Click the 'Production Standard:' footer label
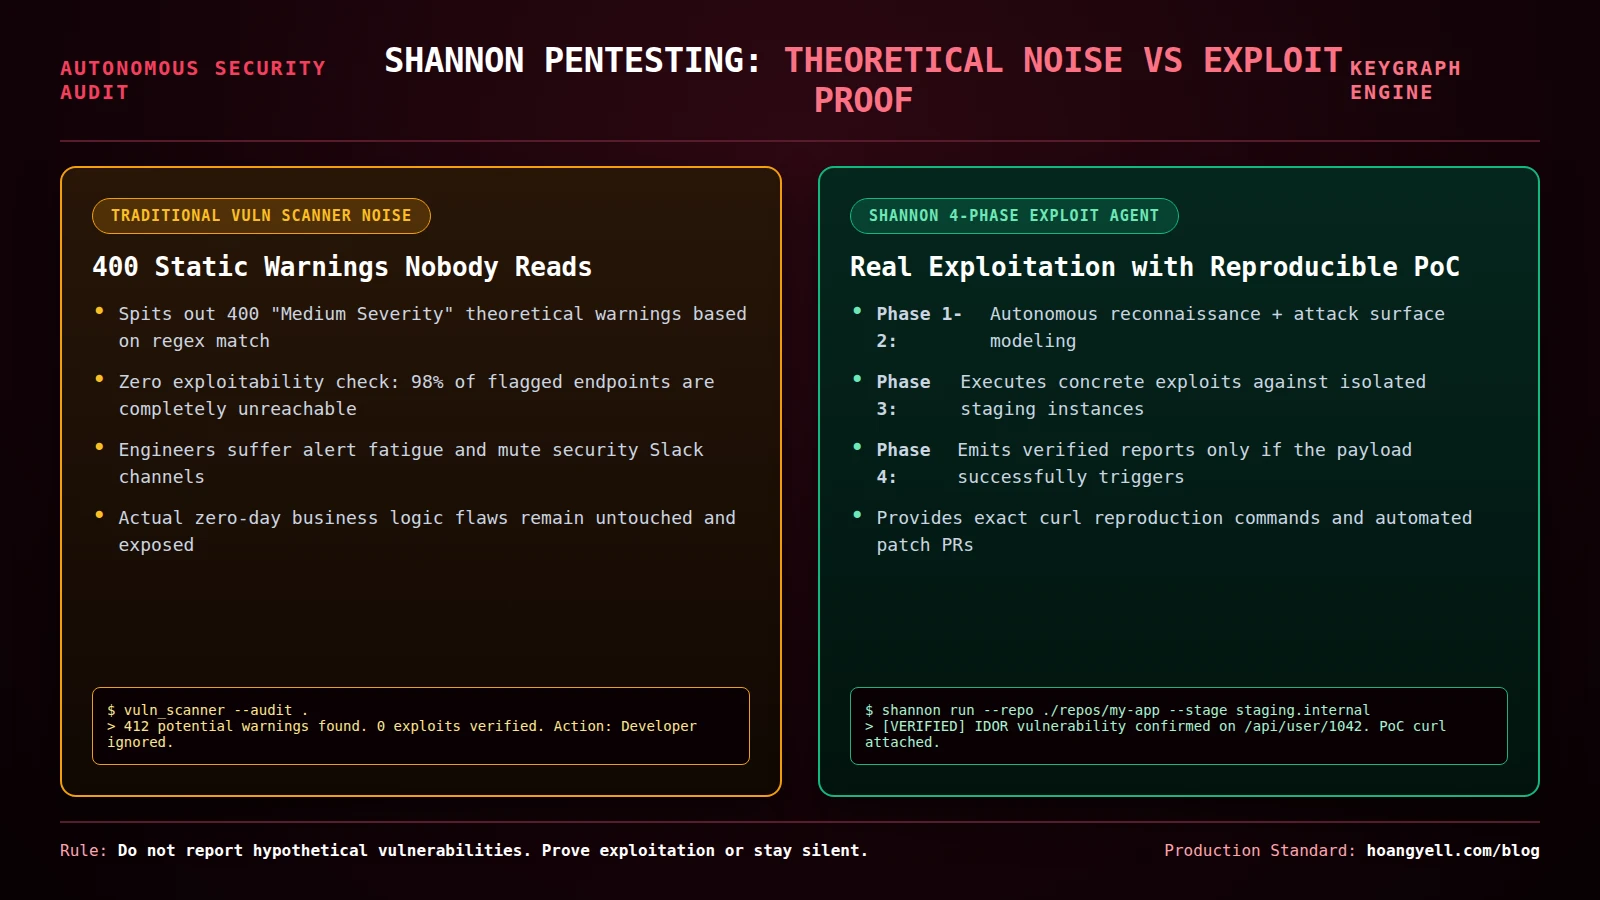1600x900 pixels. [x=1260, y=850]
